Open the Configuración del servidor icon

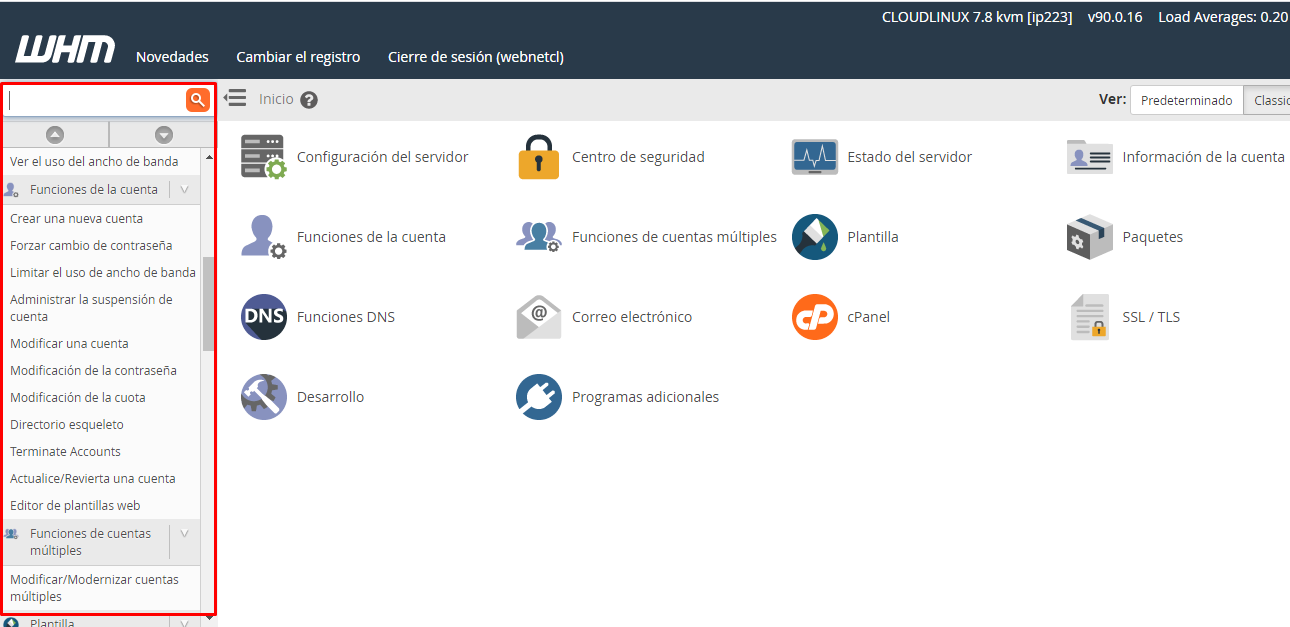tap(263, 157)
